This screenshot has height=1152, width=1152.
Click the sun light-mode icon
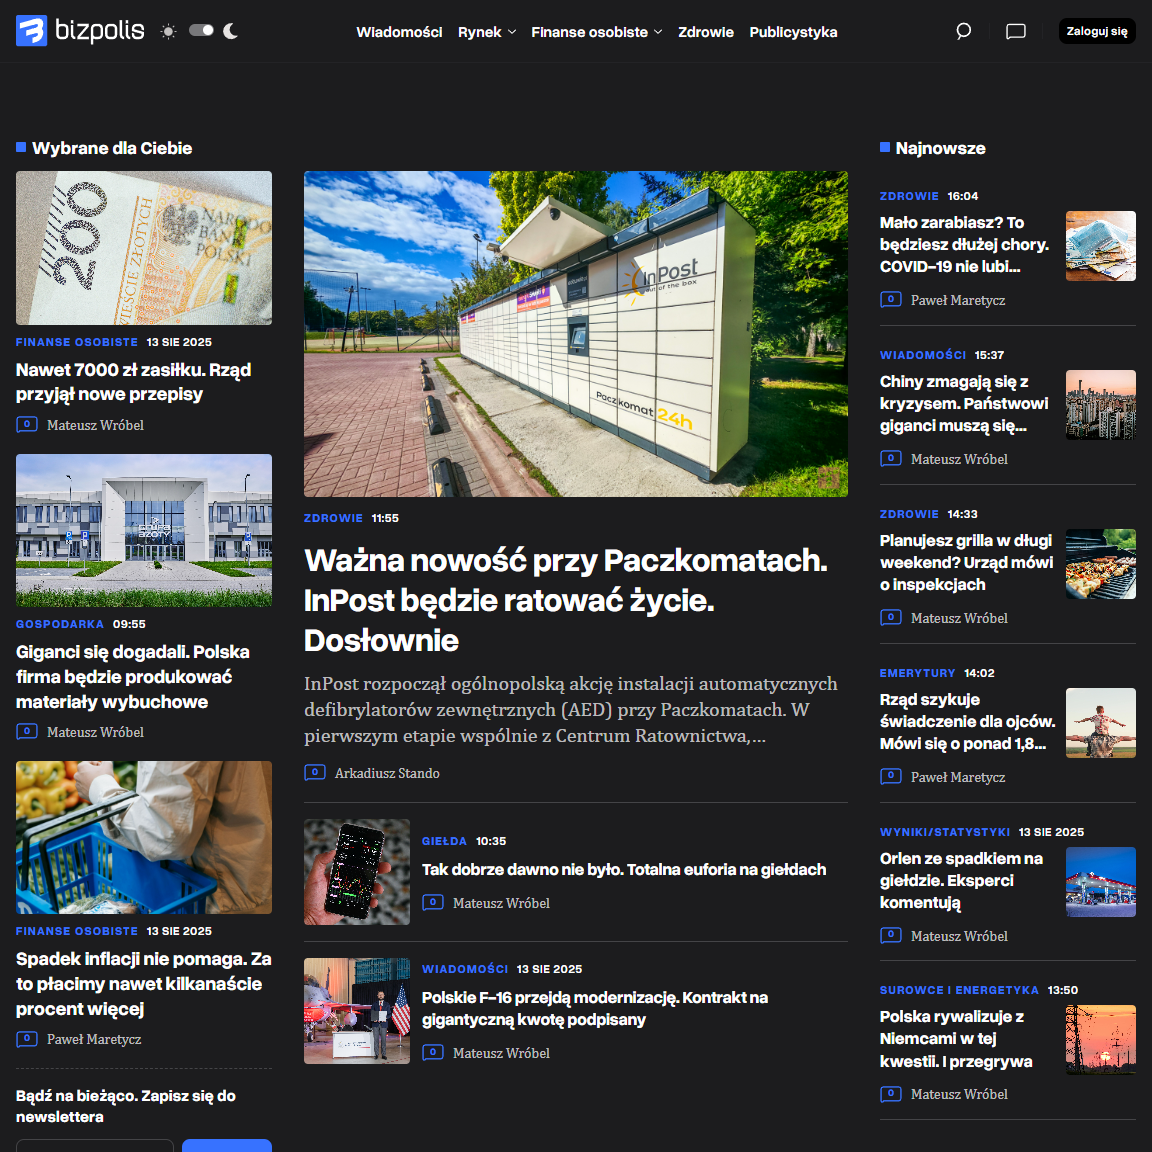168,31
